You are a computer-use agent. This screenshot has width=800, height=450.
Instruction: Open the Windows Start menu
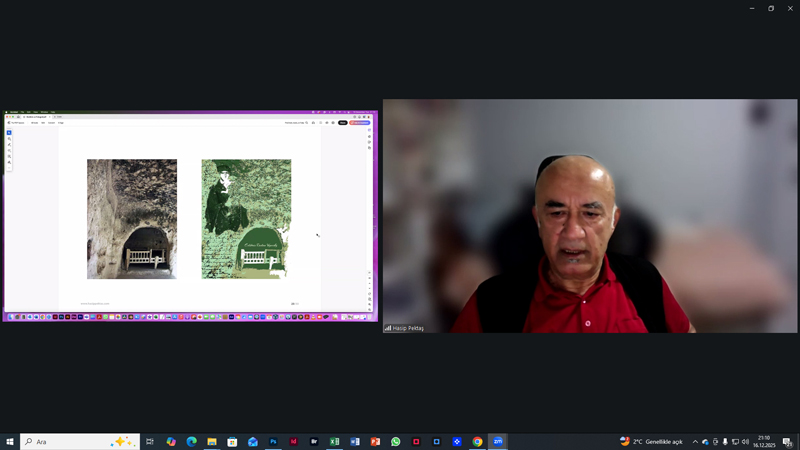tap(10, 441)
